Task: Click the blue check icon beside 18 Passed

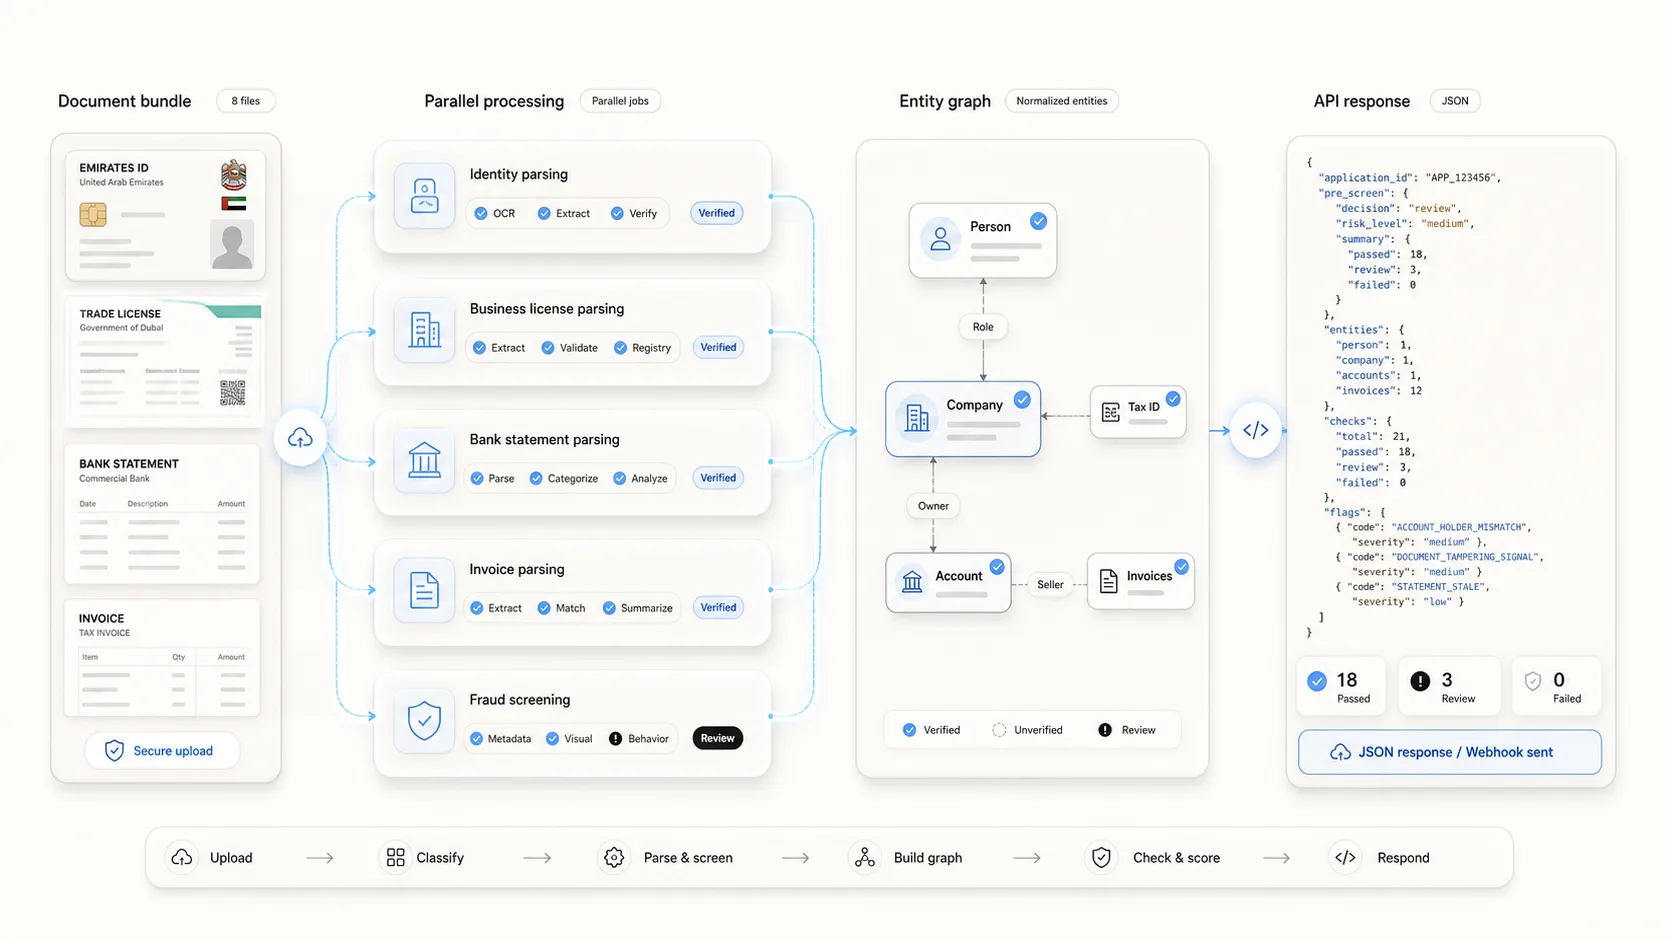Action: pyautogui.click(x=1317, y=681)
